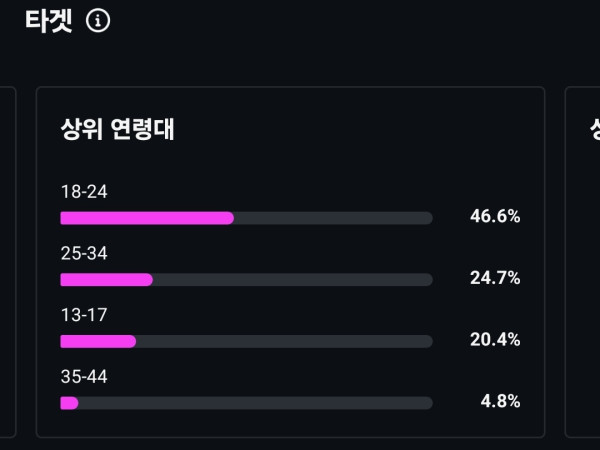Open the partially visible card on the right
Image resolution: width=600 pixels, height=450 pixels.
point(583,260)
